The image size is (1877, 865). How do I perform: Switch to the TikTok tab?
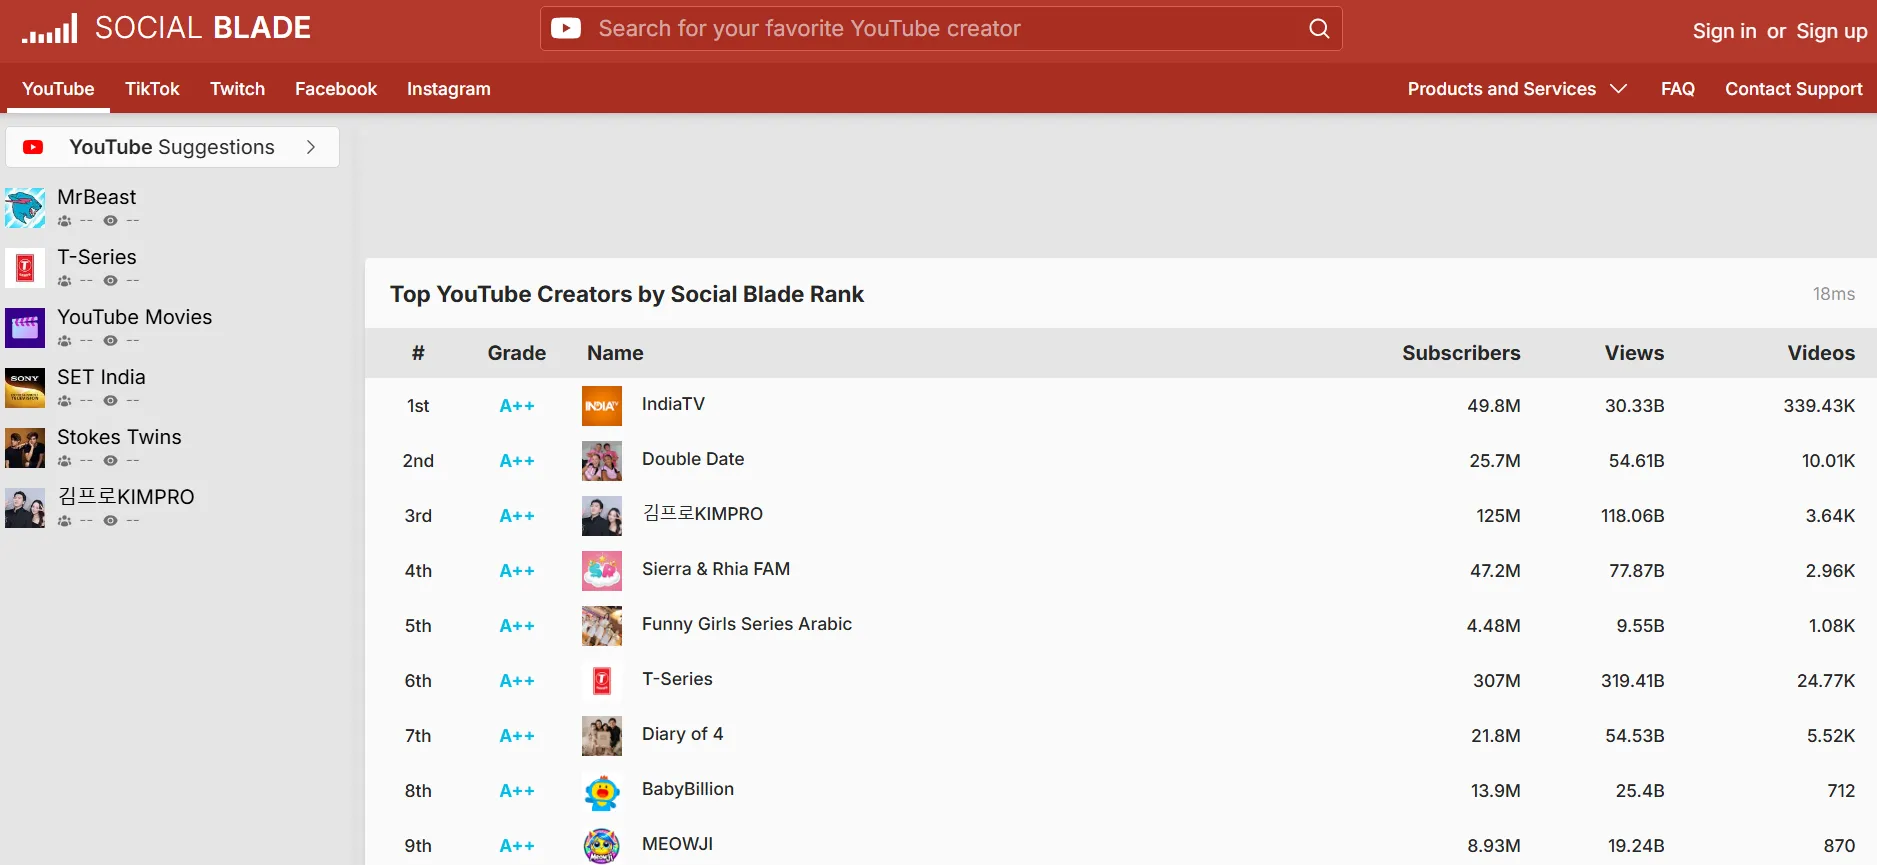tap(152, 89)
